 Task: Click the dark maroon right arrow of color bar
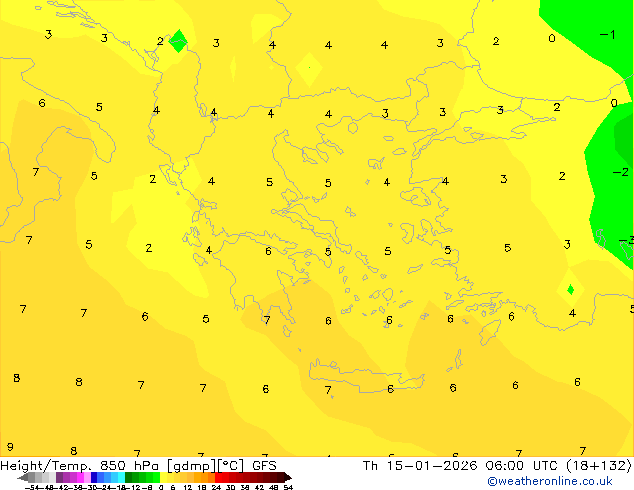[x=287, y=477]
